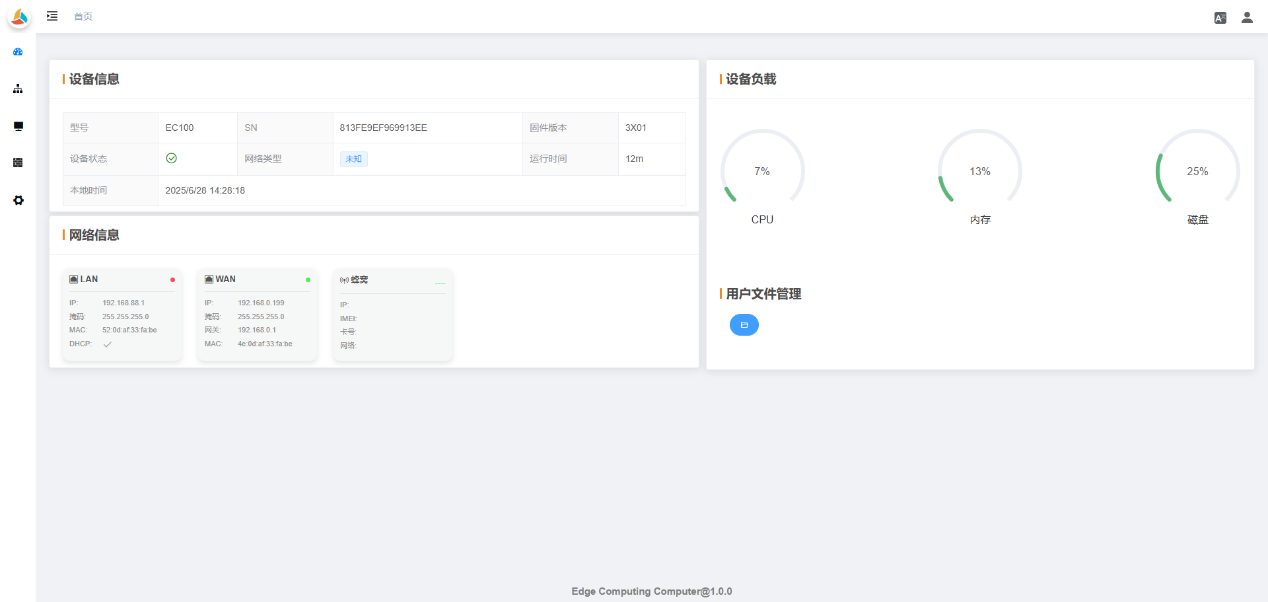Click the CPU 7% usage gauge
Image resolution: width=1268 pixels, height=602 pixels.
(762, 171)
